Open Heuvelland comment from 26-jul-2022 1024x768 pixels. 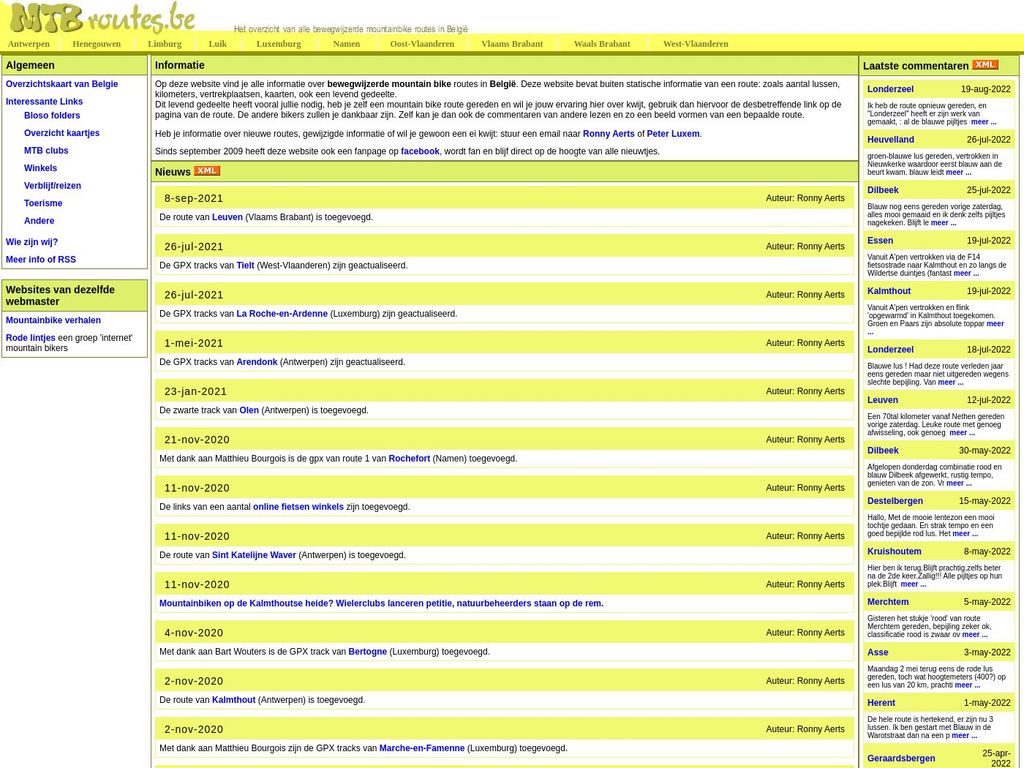pyautogui.click(x=891, y=139)
